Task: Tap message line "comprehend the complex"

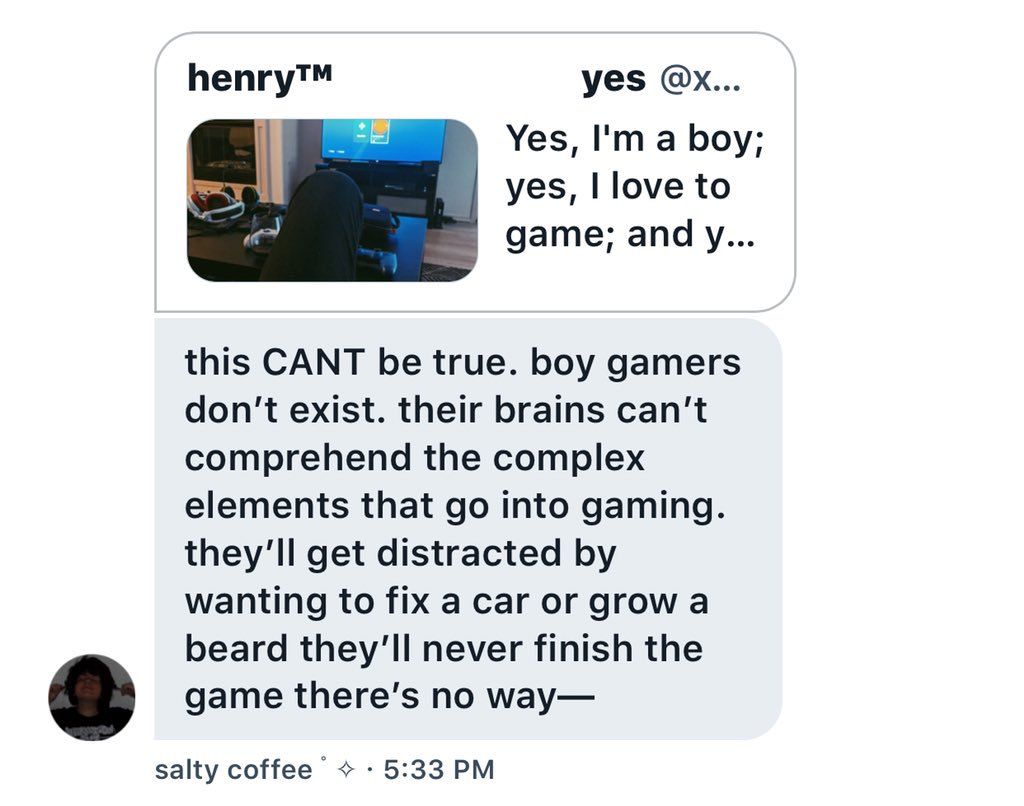Action: click(414, 458)
